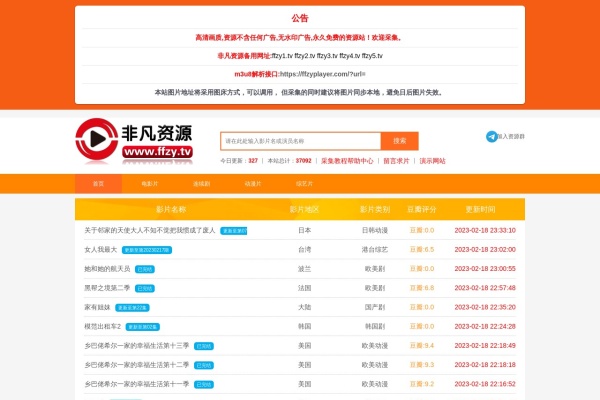Visit the 演示网站 demo site link
Image resolution: width=600 pixels, height=400 pixels.
coord(433,161)
